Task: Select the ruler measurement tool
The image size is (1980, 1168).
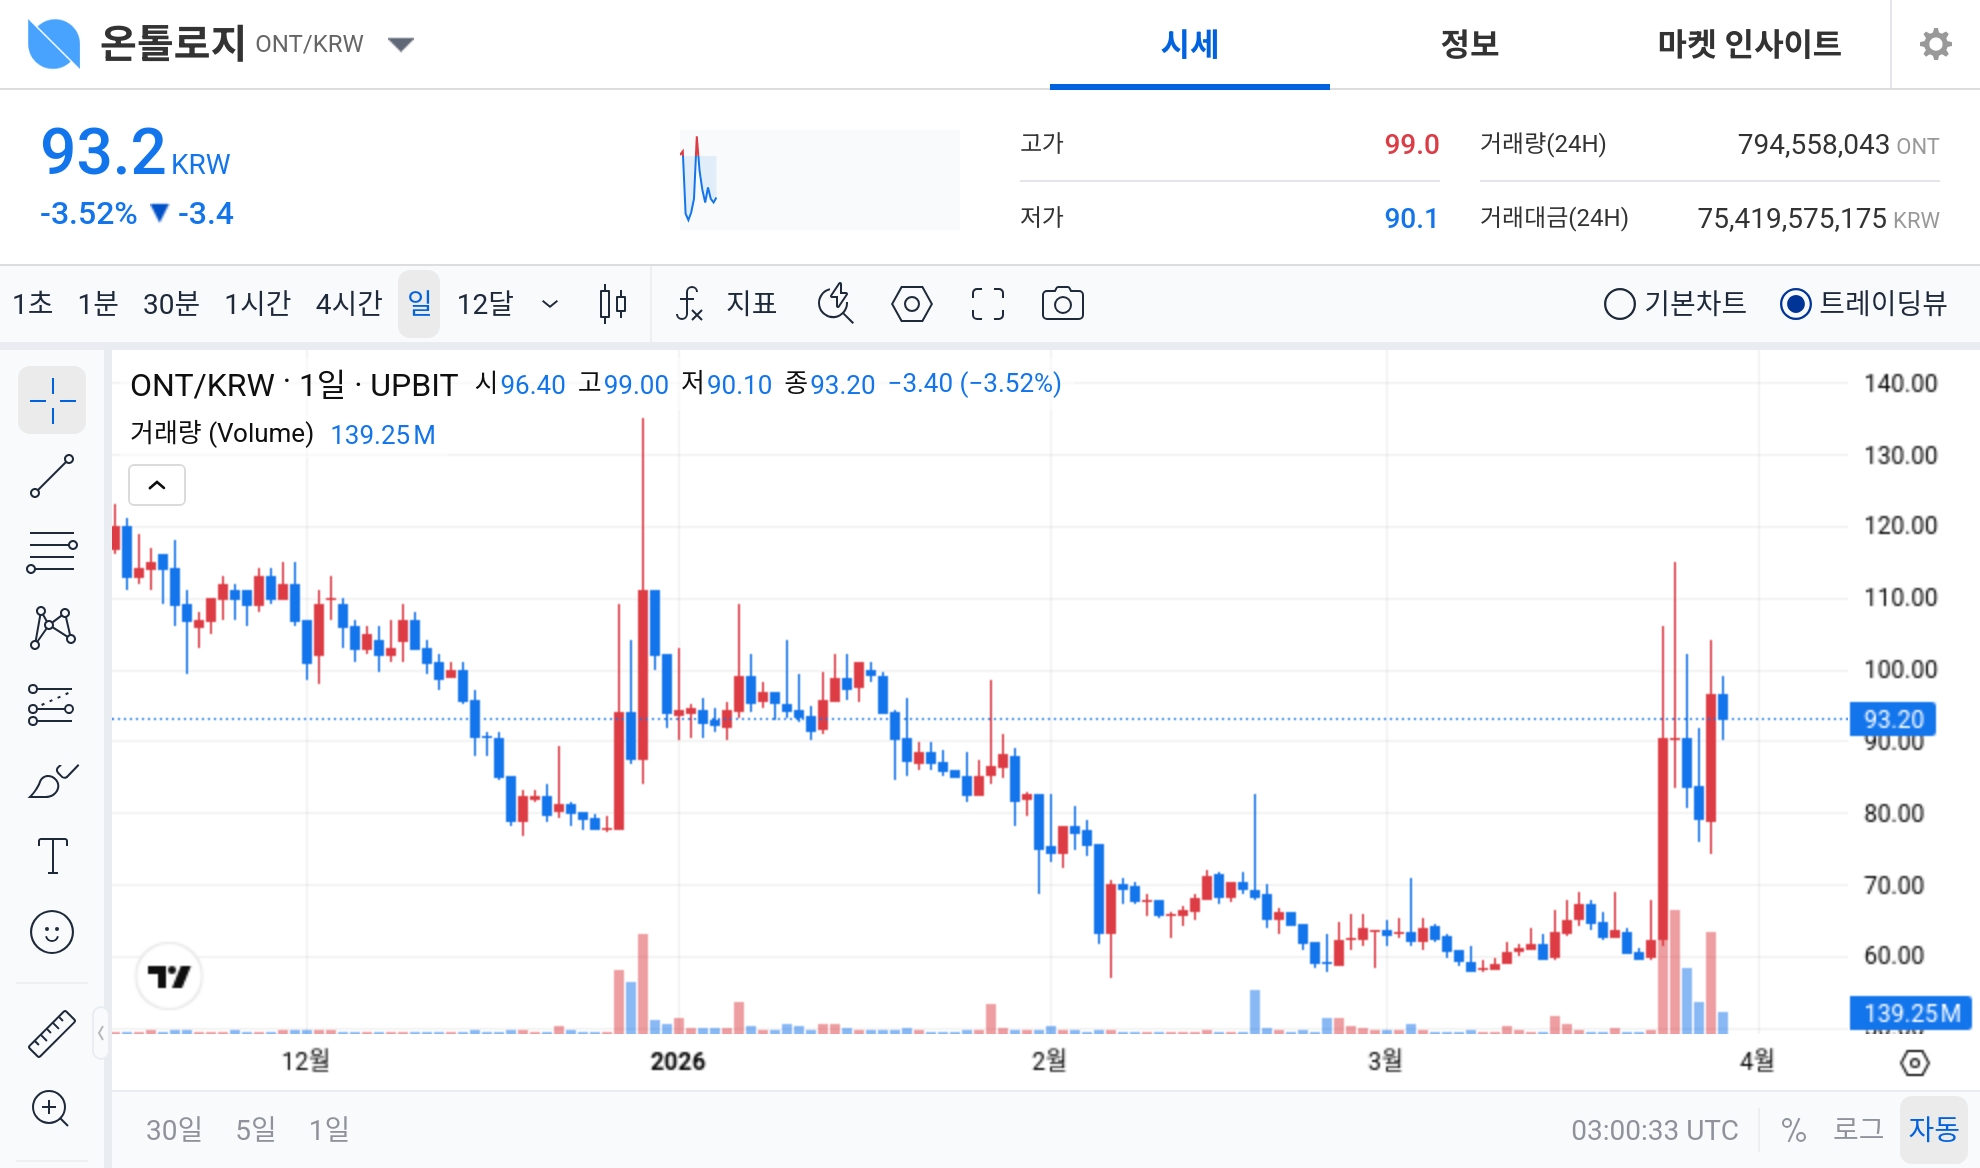Action: (x=52, y=1034)
